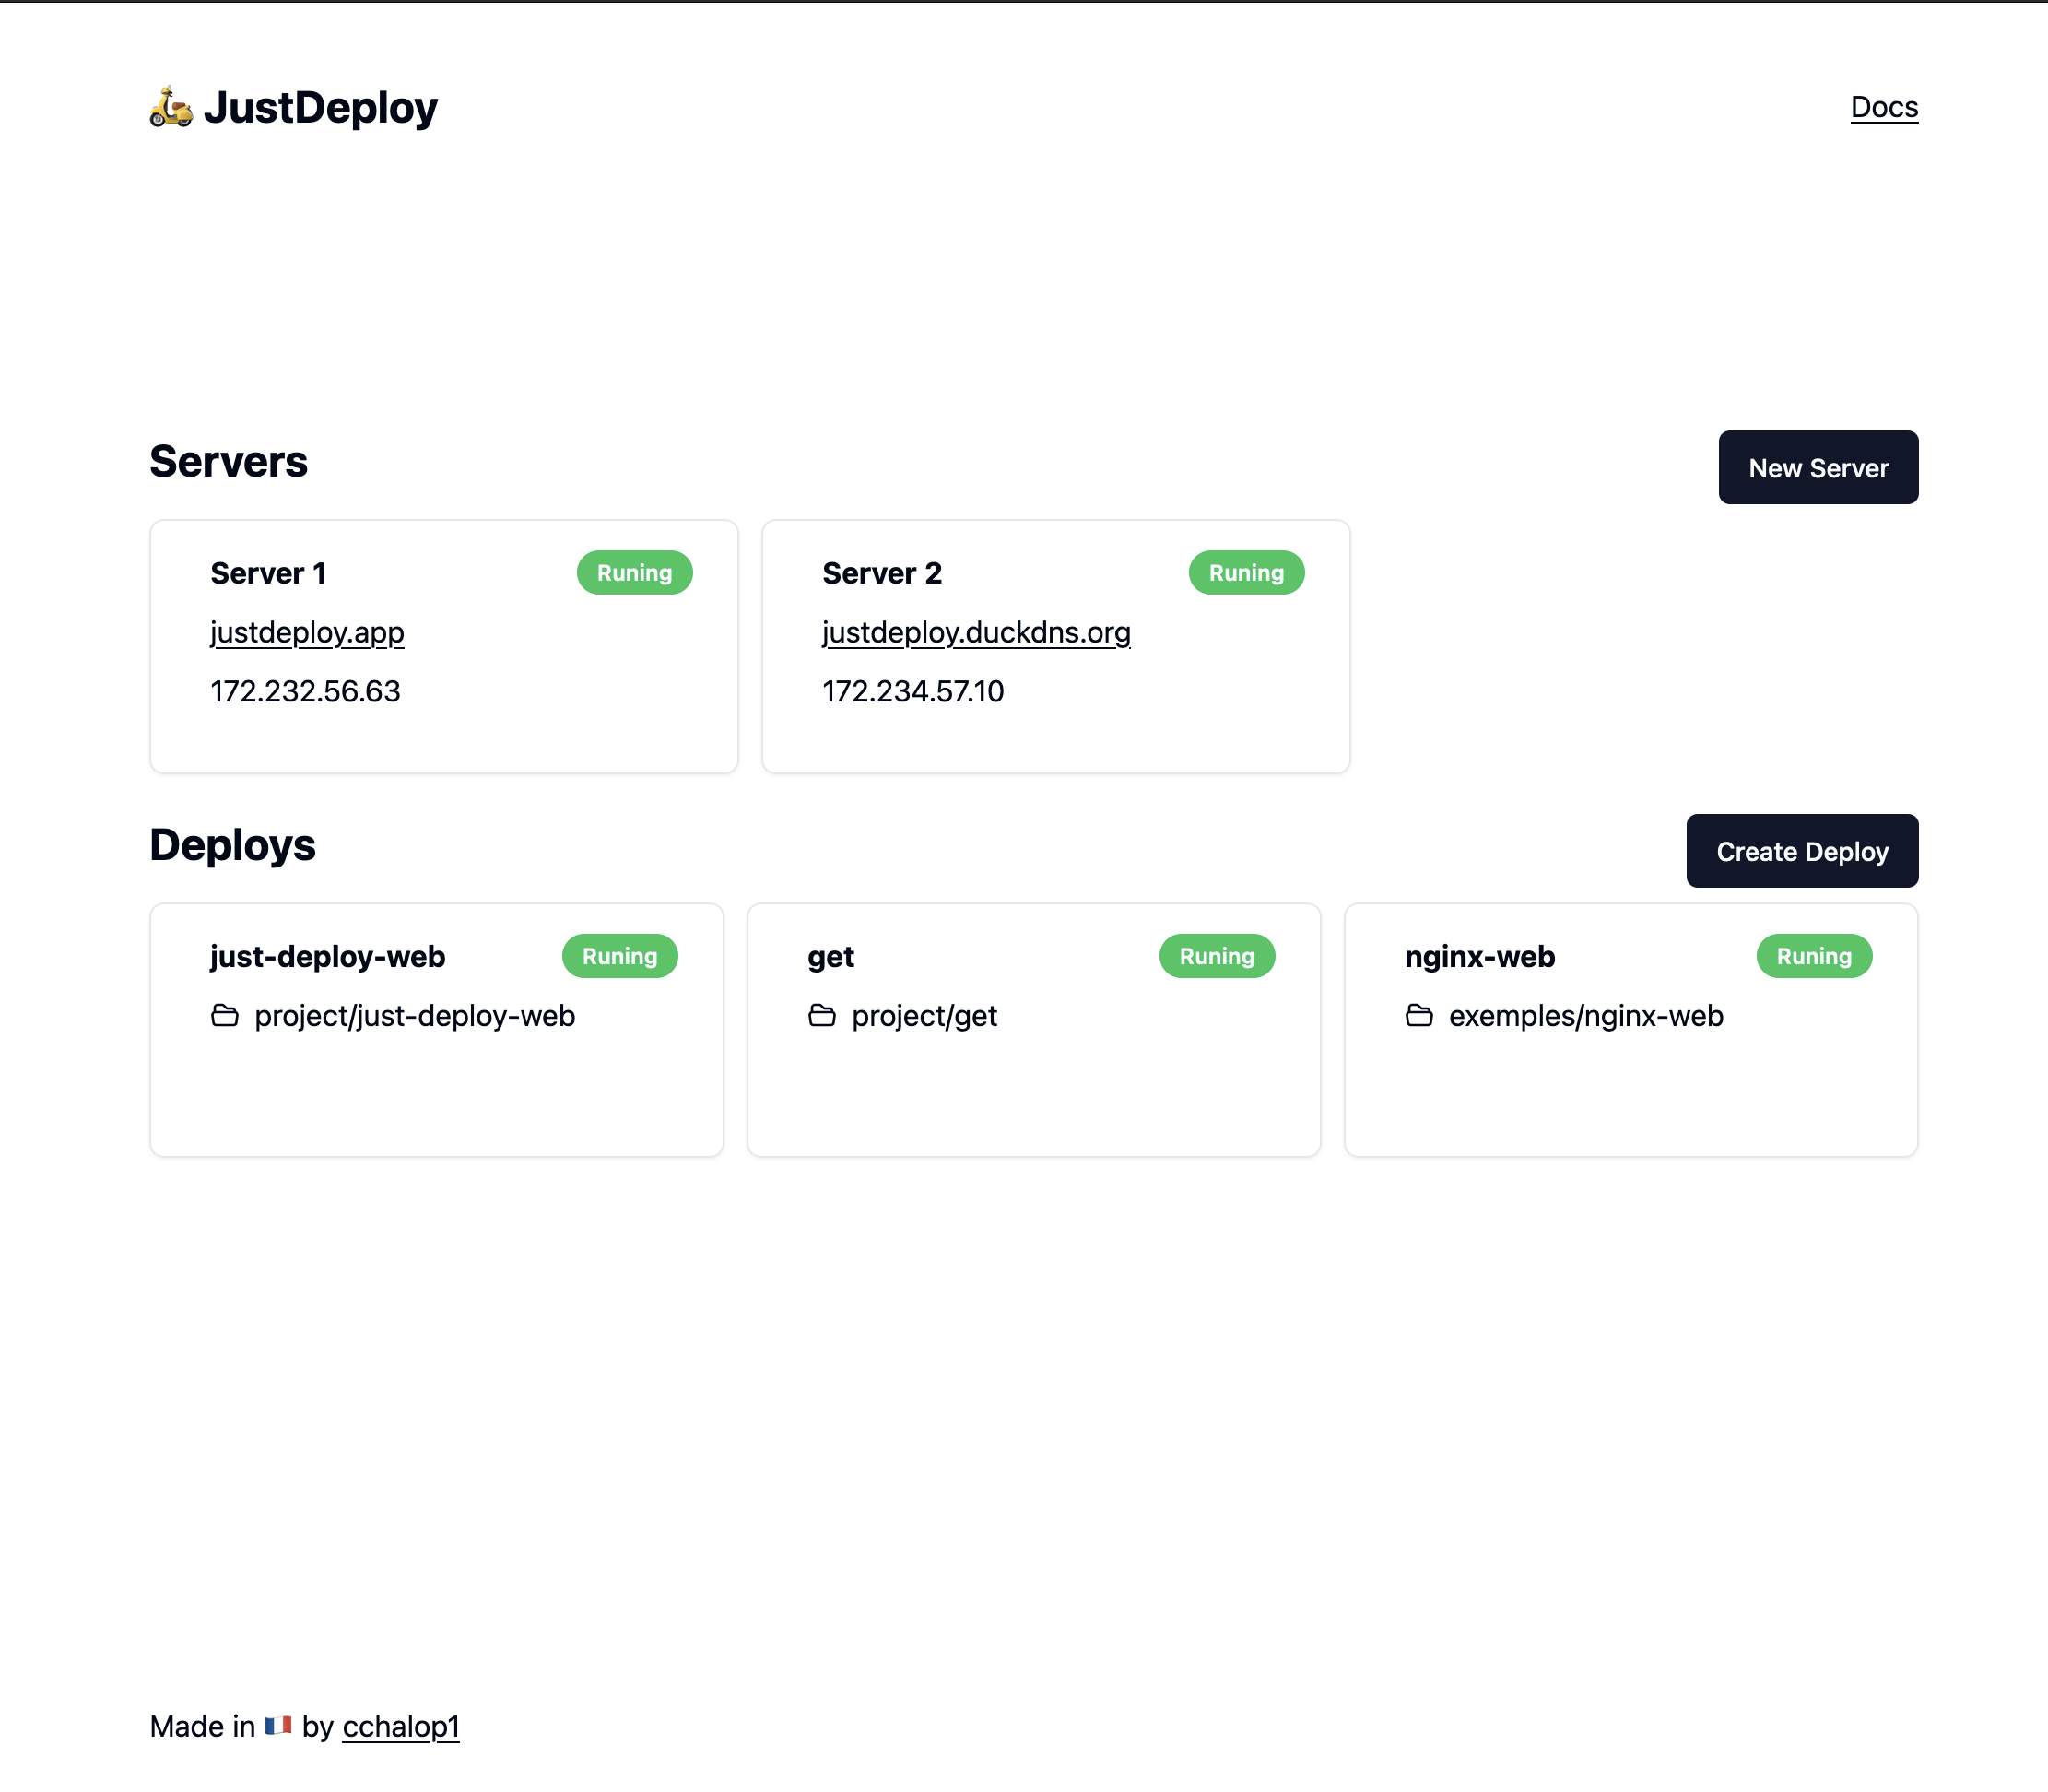Click folder icon beside project/just-deploy-web

click(x=225, y=1016)
